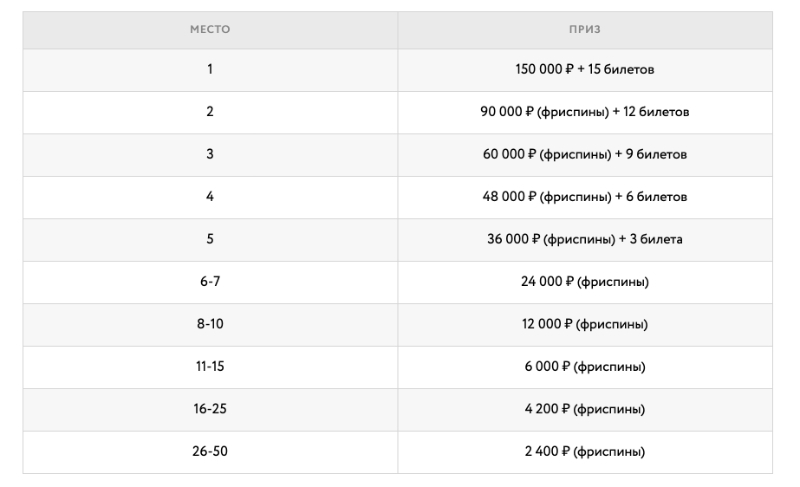800x487 pixels.
Task: Select the places 11-15 cell
Action: [210, 367]
